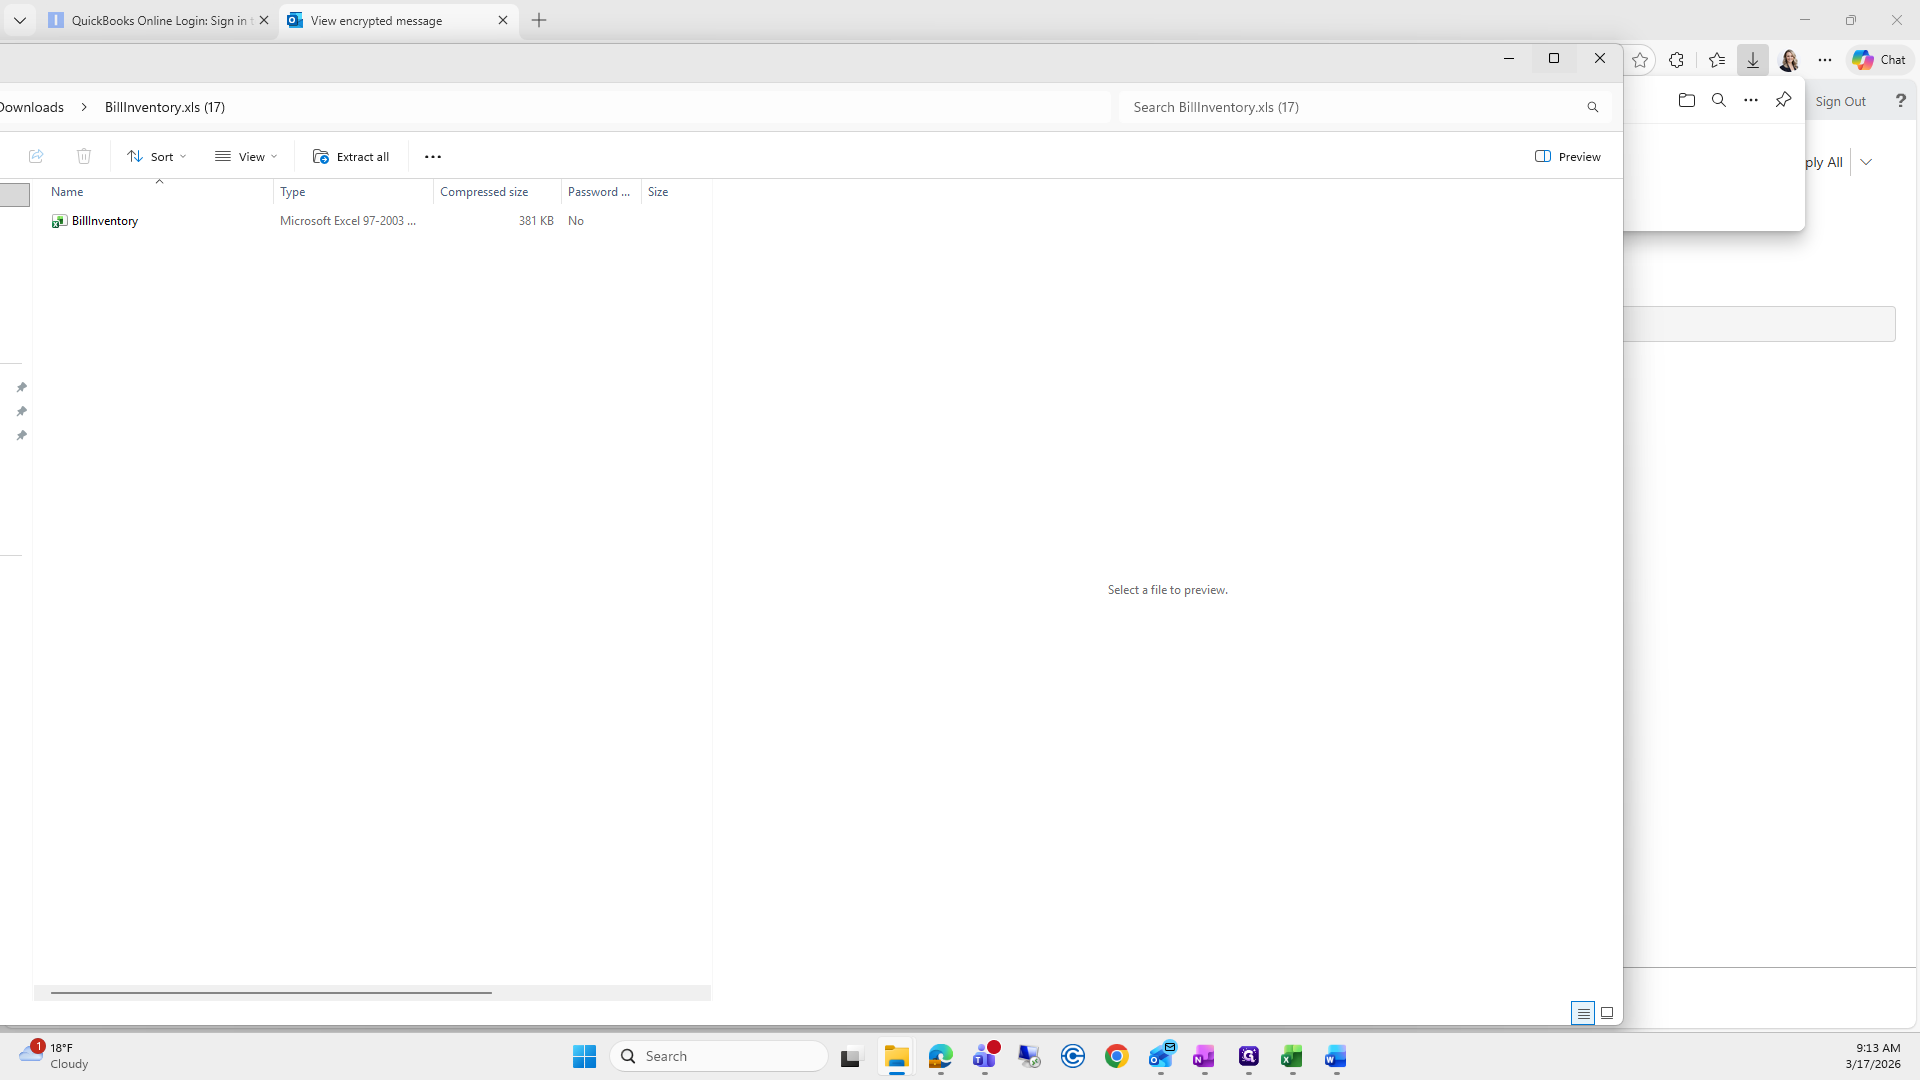Sort files by Compressed size column
Screen dimensions: 1920x1080
click(x=484, y=192)
